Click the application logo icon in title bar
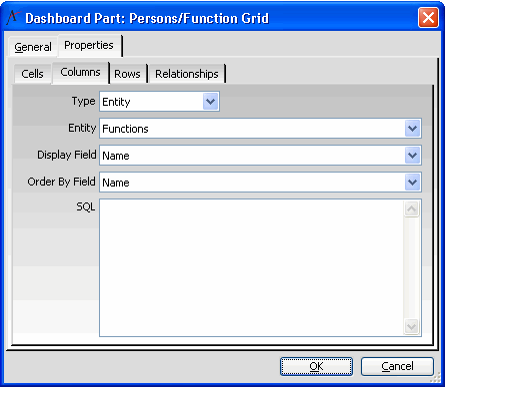528x399 pixels. click(13, 18)
